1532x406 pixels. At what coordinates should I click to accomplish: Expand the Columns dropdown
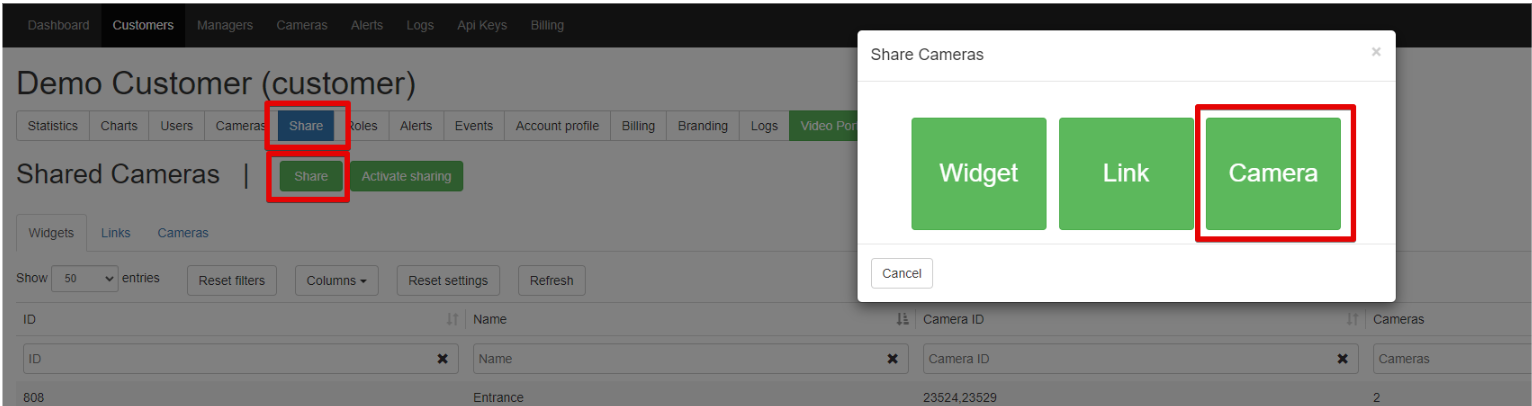click(x=336, y=280)
